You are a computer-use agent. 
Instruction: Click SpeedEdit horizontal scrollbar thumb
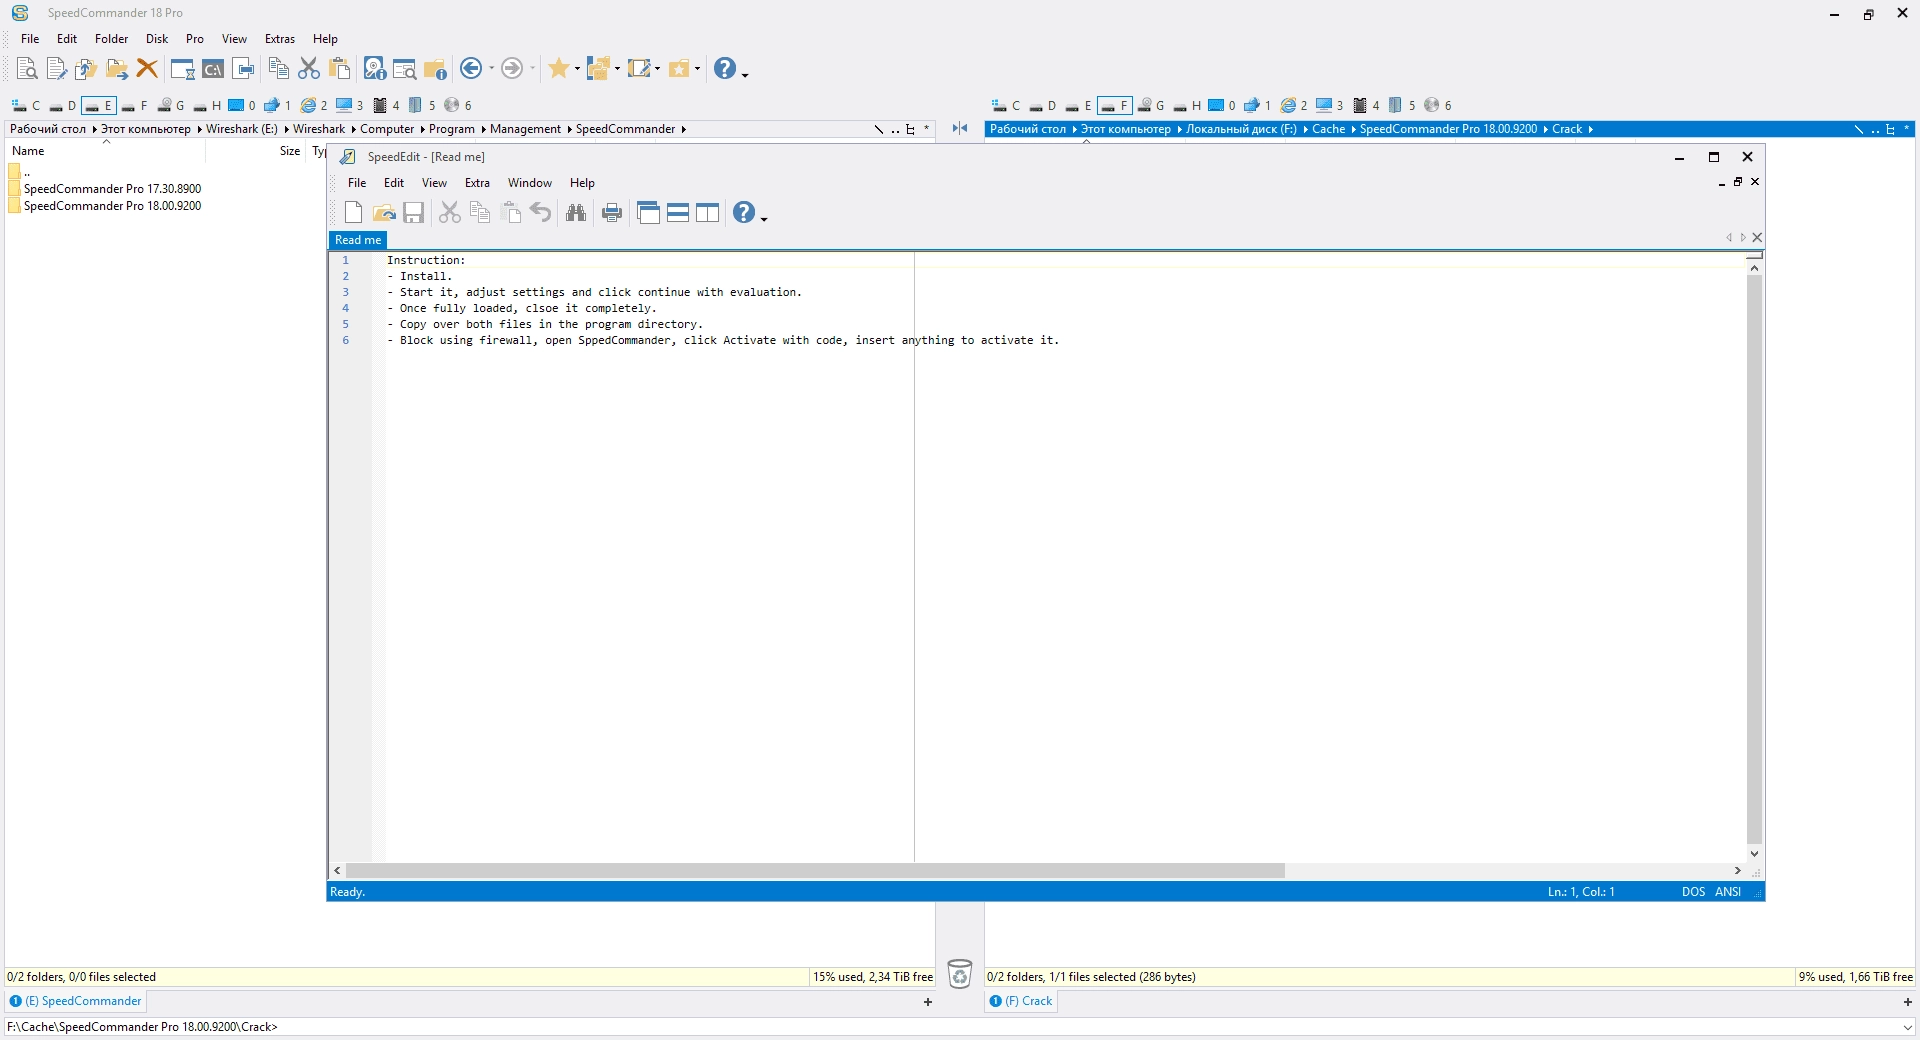[815, 871]
